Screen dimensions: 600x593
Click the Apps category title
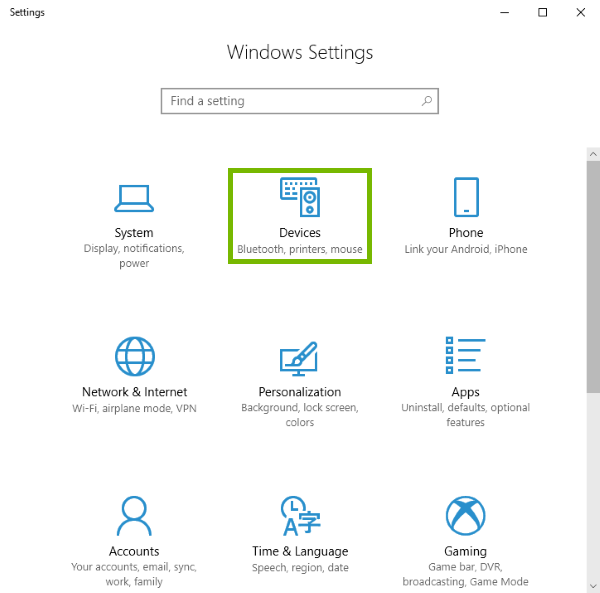point(465,393)
